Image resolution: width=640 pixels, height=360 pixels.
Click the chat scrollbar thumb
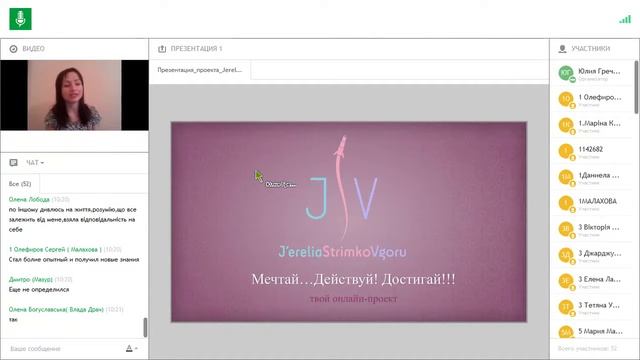(x=145, y=327)
